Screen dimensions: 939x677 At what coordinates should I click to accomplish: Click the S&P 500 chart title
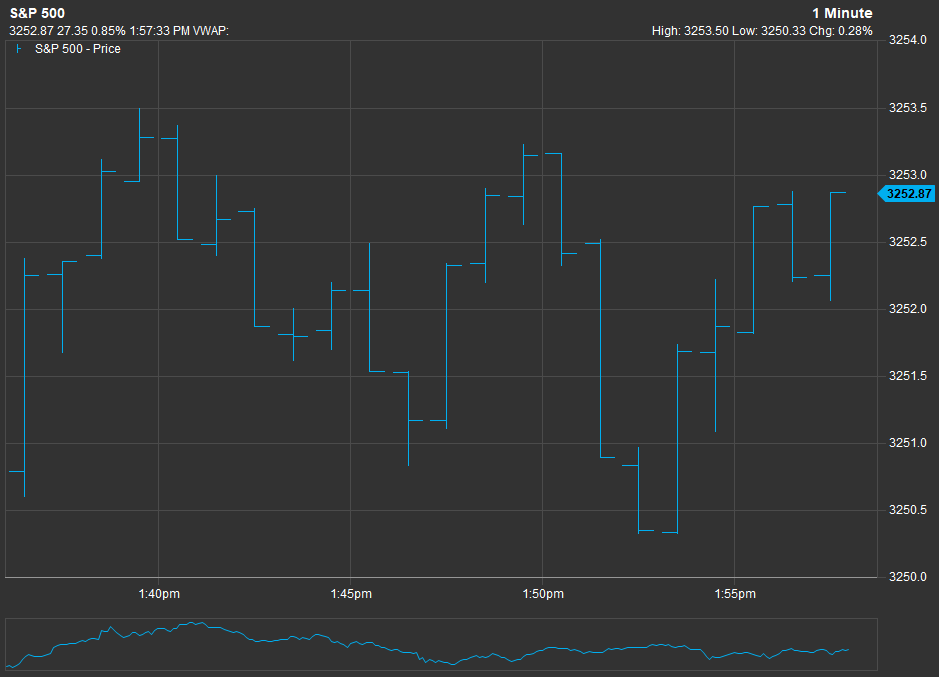pyautogui.click(x=37, y=13)
